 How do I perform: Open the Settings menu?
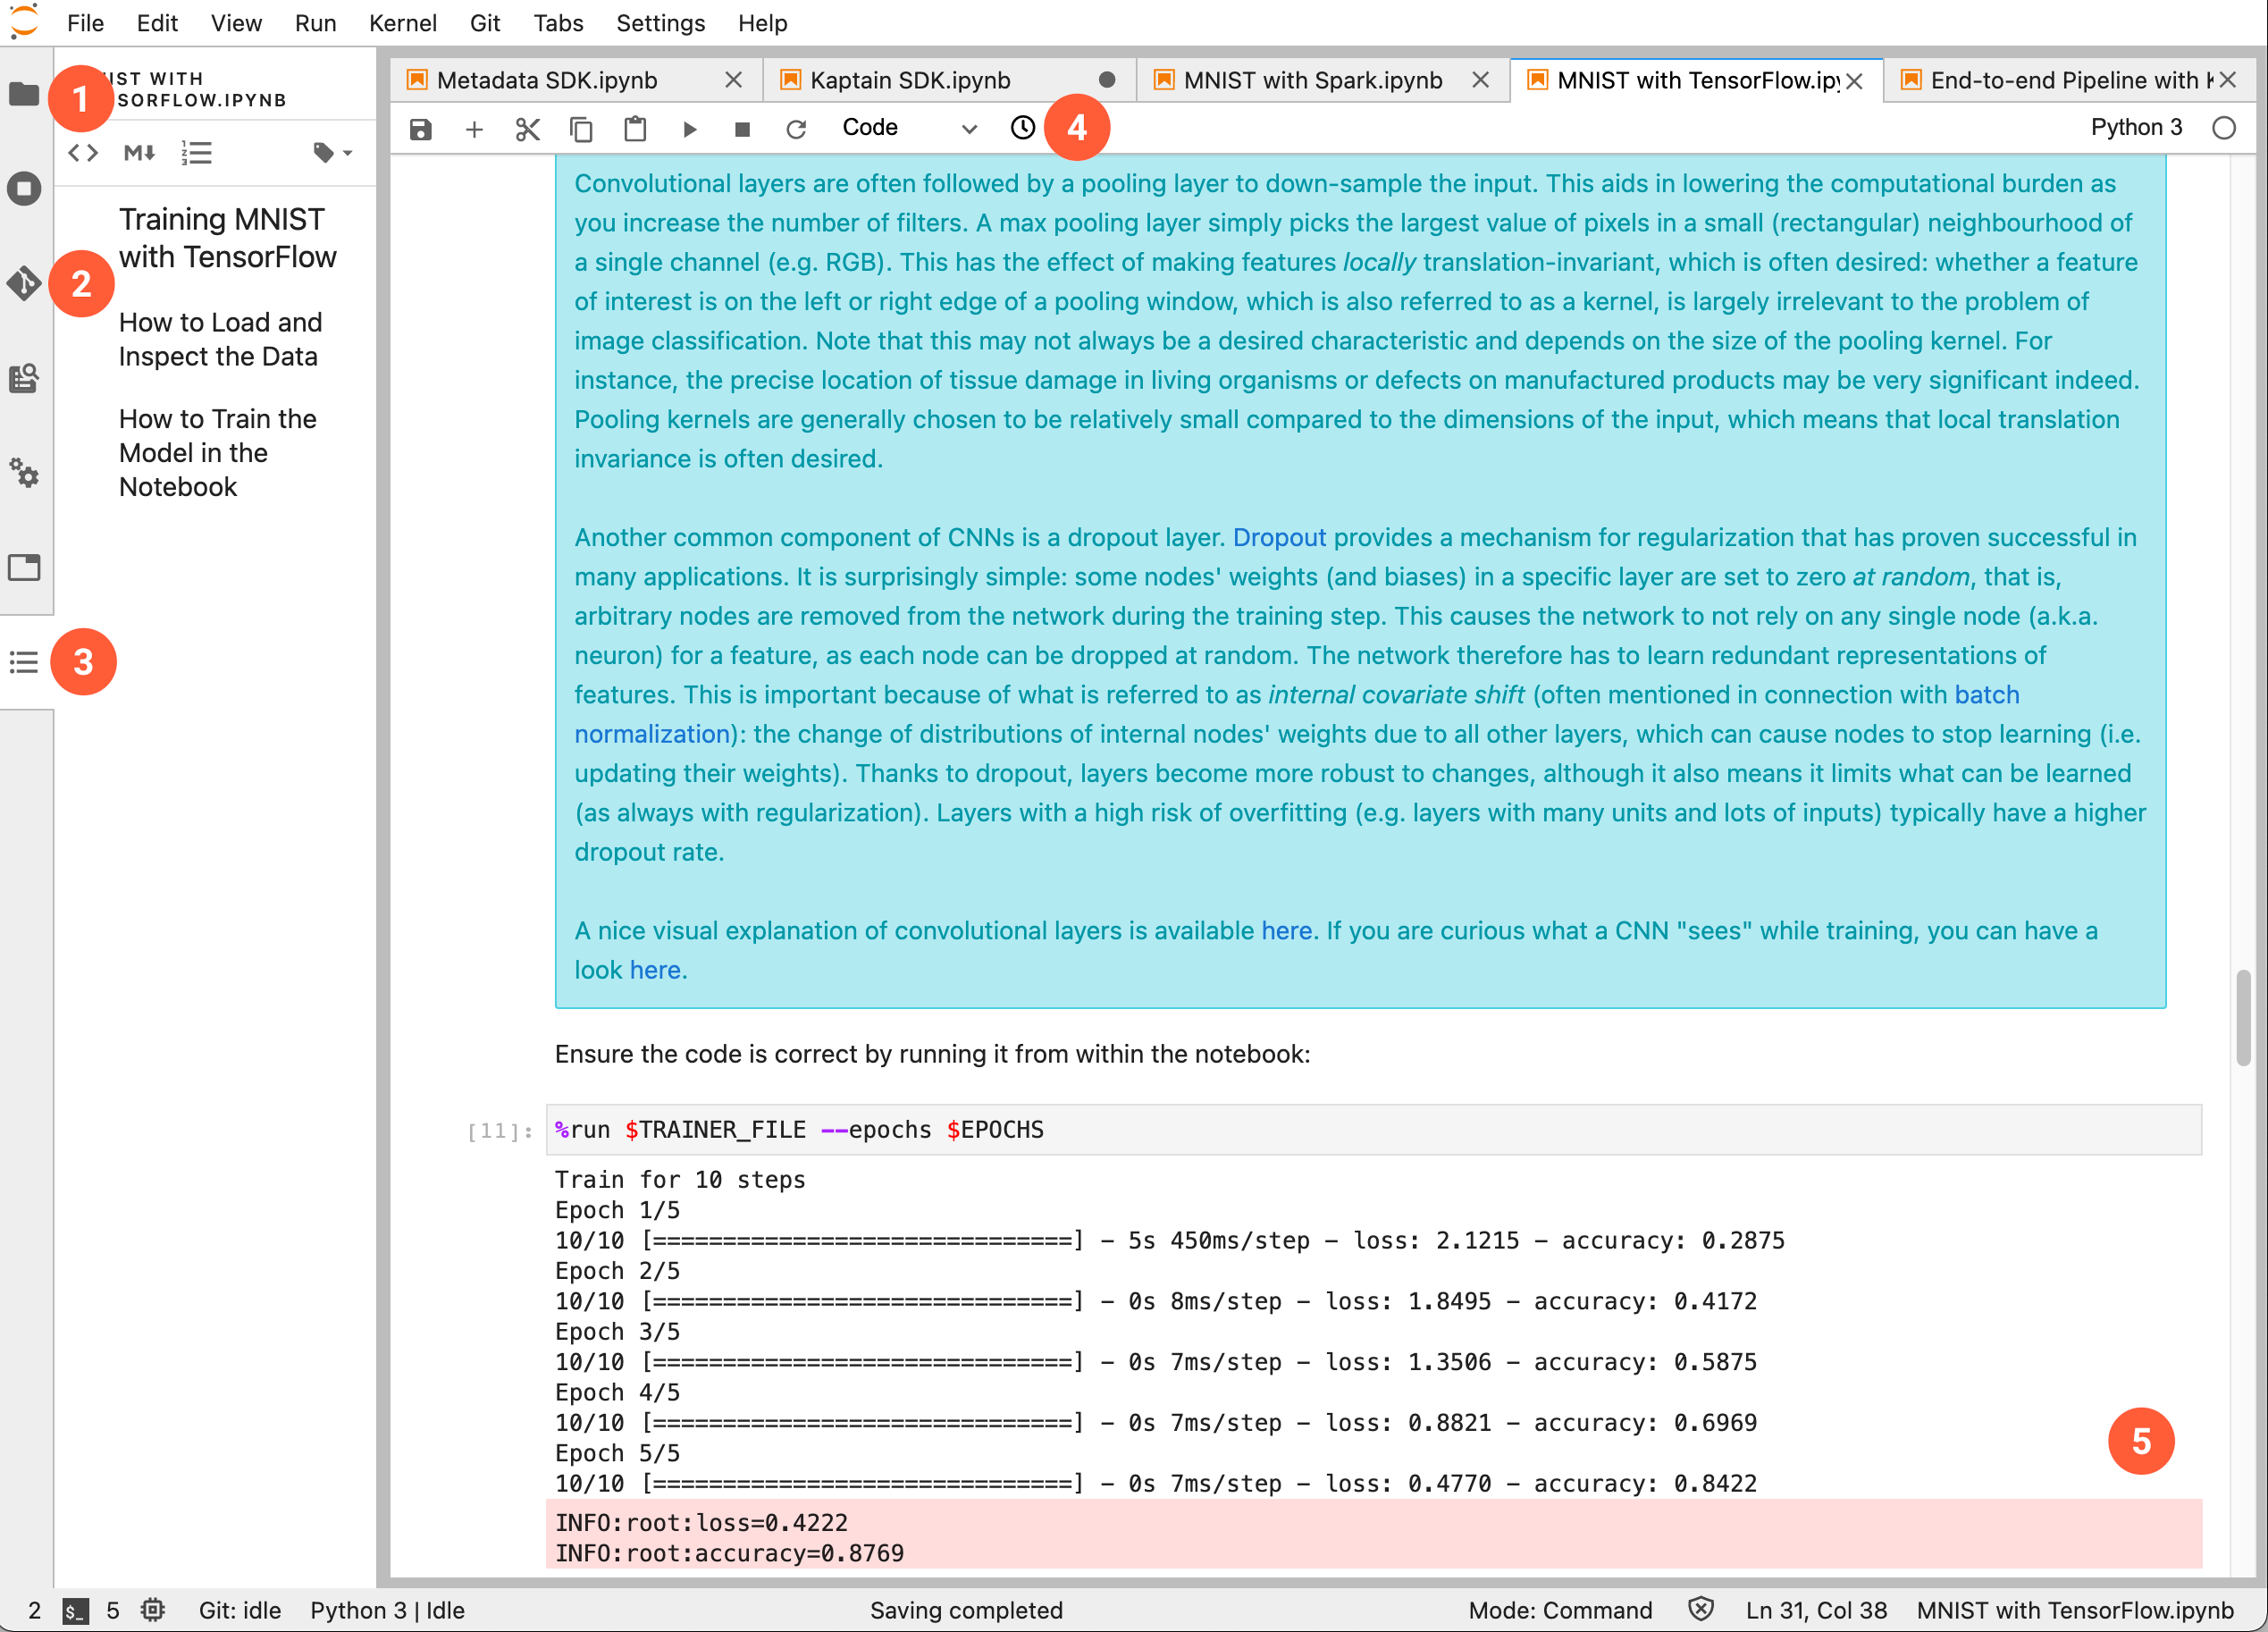tap(660, 23)
